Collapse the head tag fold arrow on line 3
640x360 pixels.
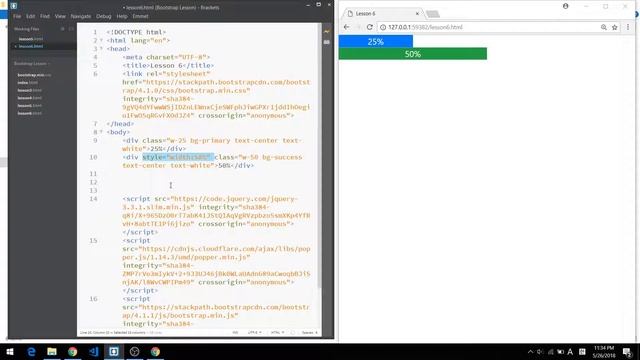pyautogui.click(x=101, y=49)
